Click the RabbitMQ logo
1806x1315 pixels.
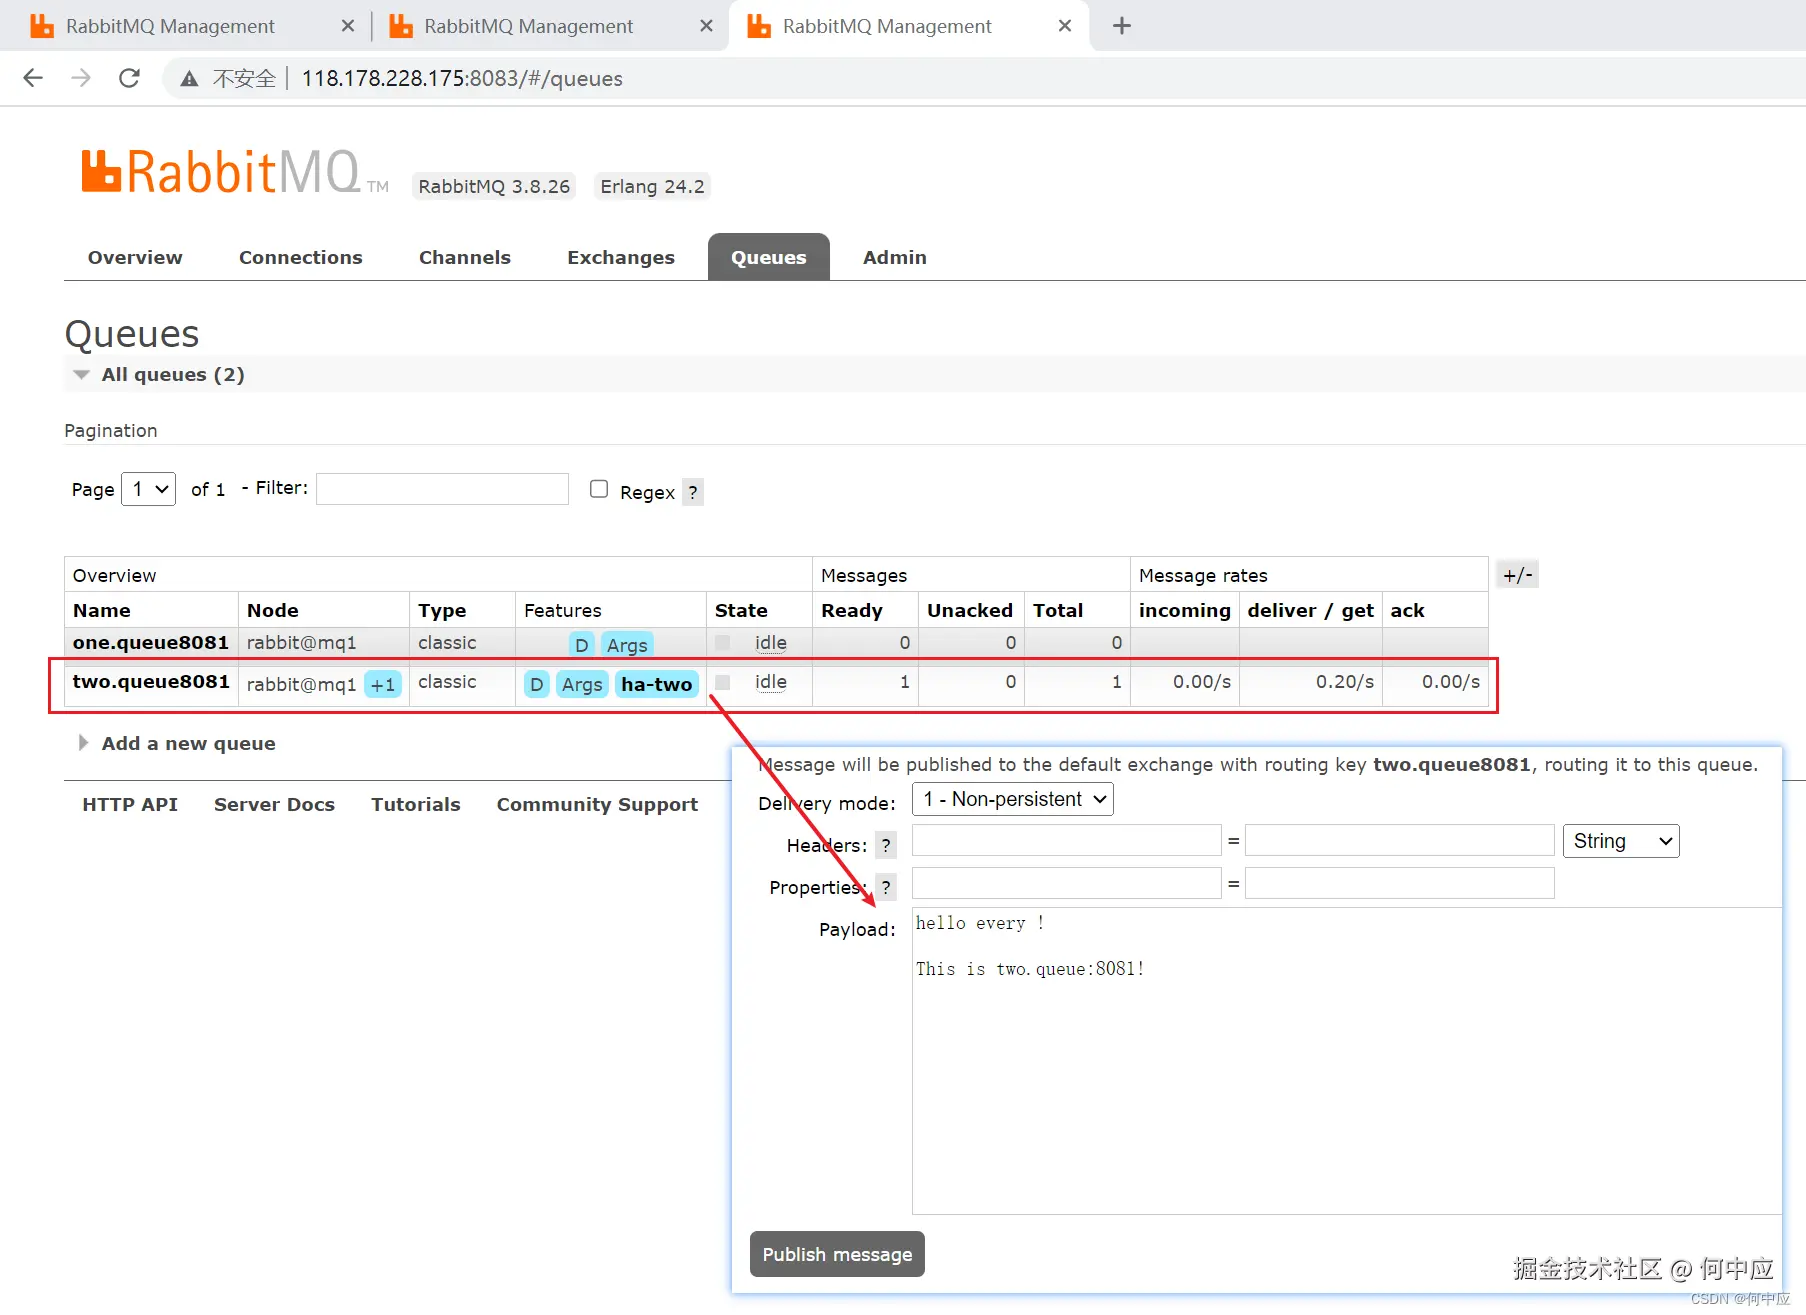click(235, 172)
